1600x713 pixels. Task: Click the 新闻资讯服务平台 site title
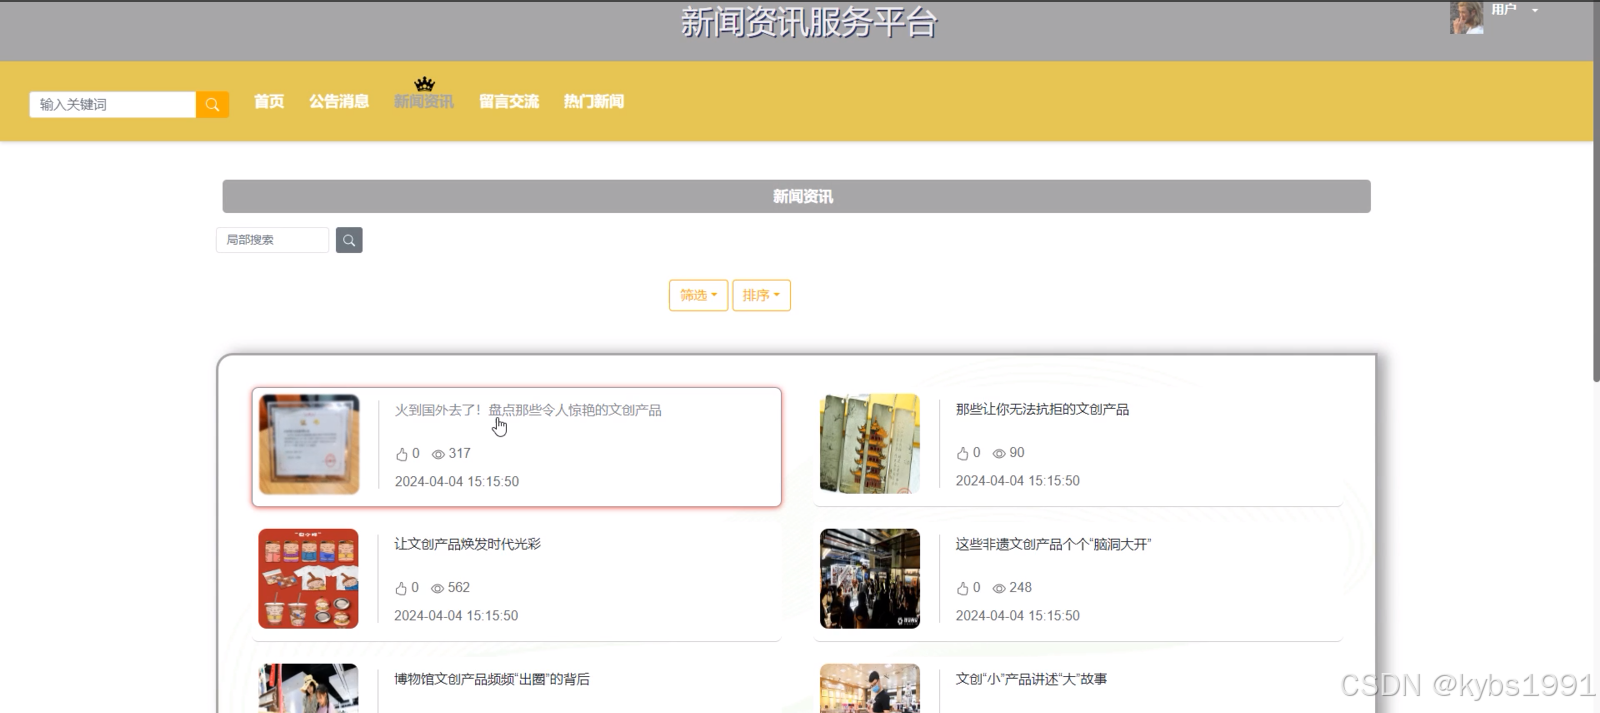(x=808, y=21)
